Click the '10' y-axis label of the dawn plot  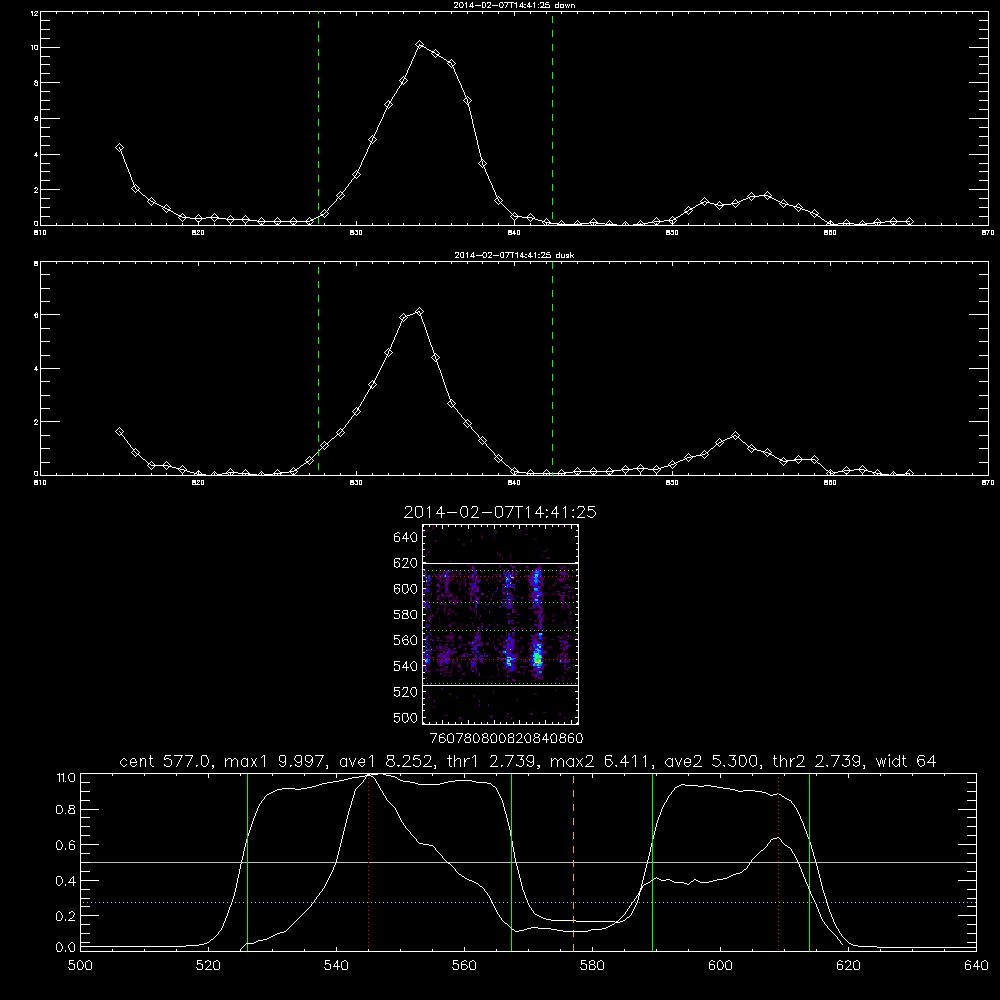pyautogui.click(x=35, y=48)
